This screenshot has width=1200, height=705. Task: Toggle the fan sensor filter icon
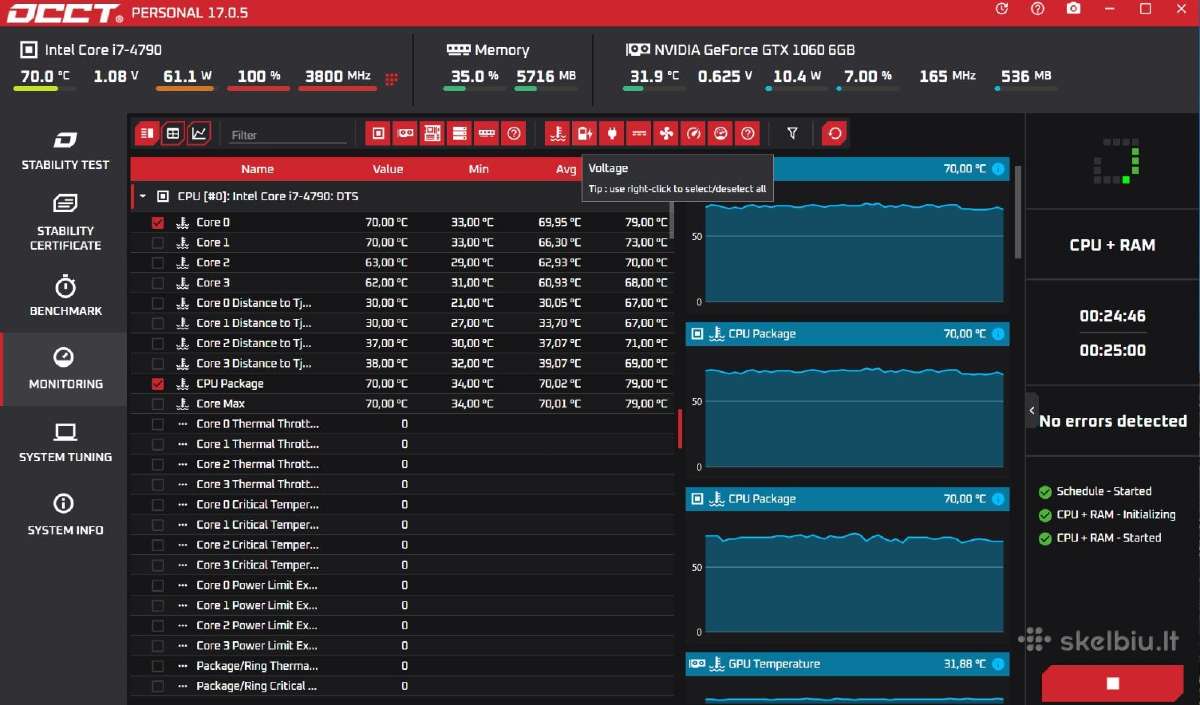pos(666,133)
